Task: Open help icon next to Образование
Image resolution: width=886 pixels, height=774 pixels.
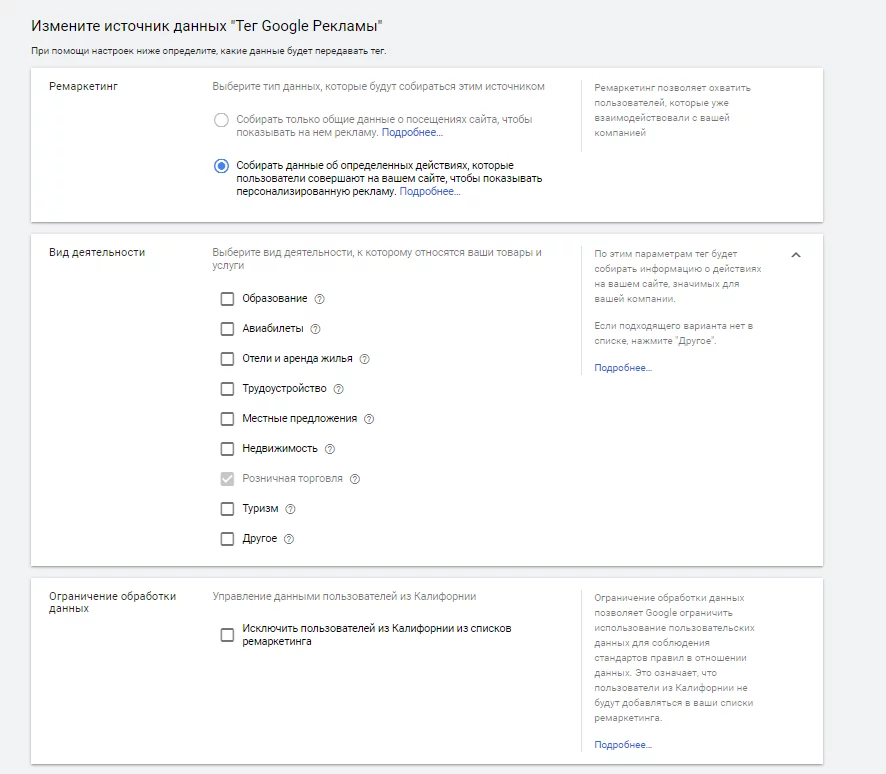Action: click(x=319, y=299)
